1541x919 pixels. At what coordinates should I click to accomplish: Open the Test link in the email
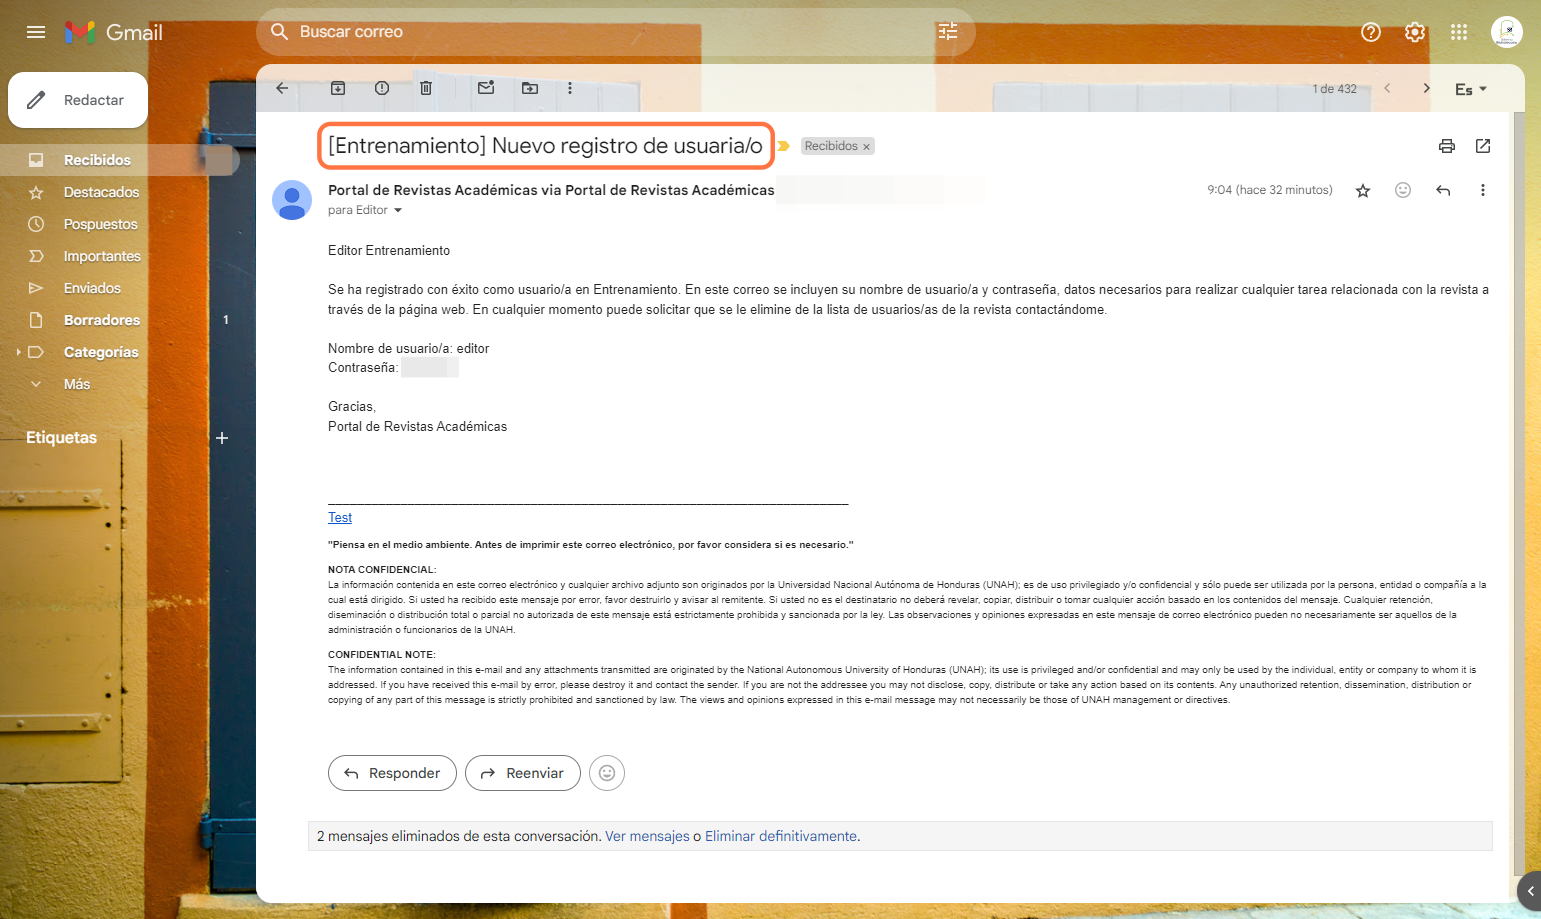pyautogui.click(x=340, y=517)
